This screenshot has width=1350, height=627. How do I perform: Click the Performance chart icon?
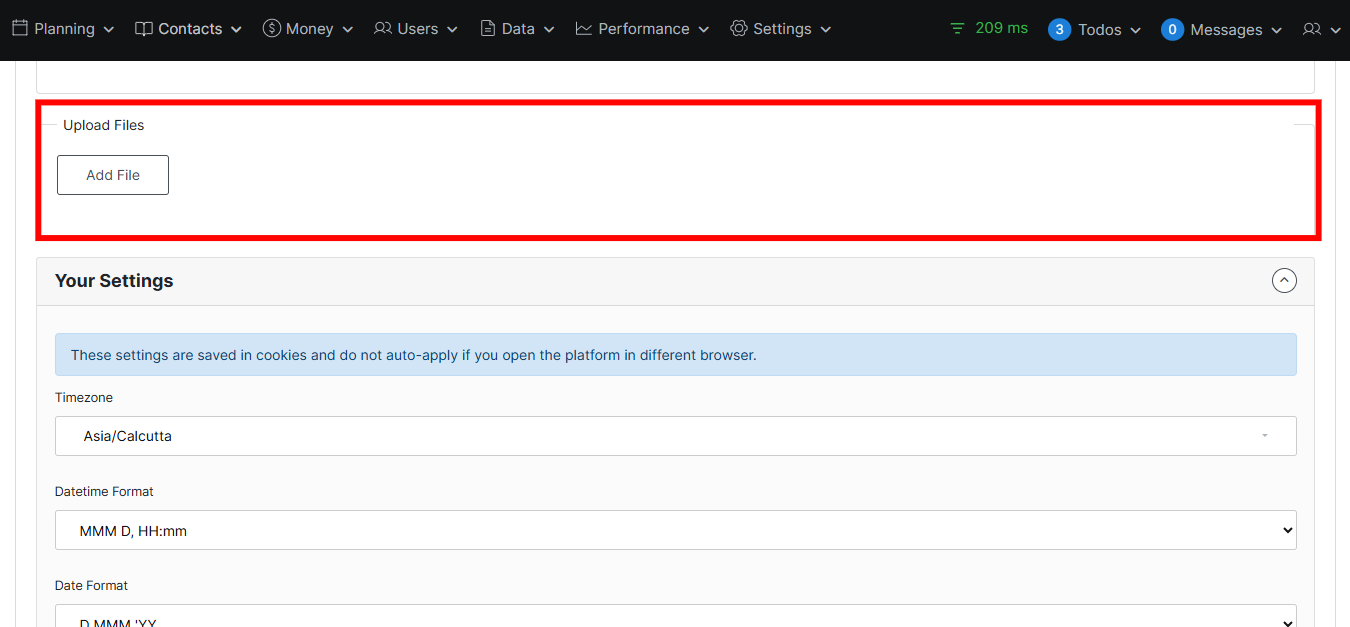(x=584, y=28)
